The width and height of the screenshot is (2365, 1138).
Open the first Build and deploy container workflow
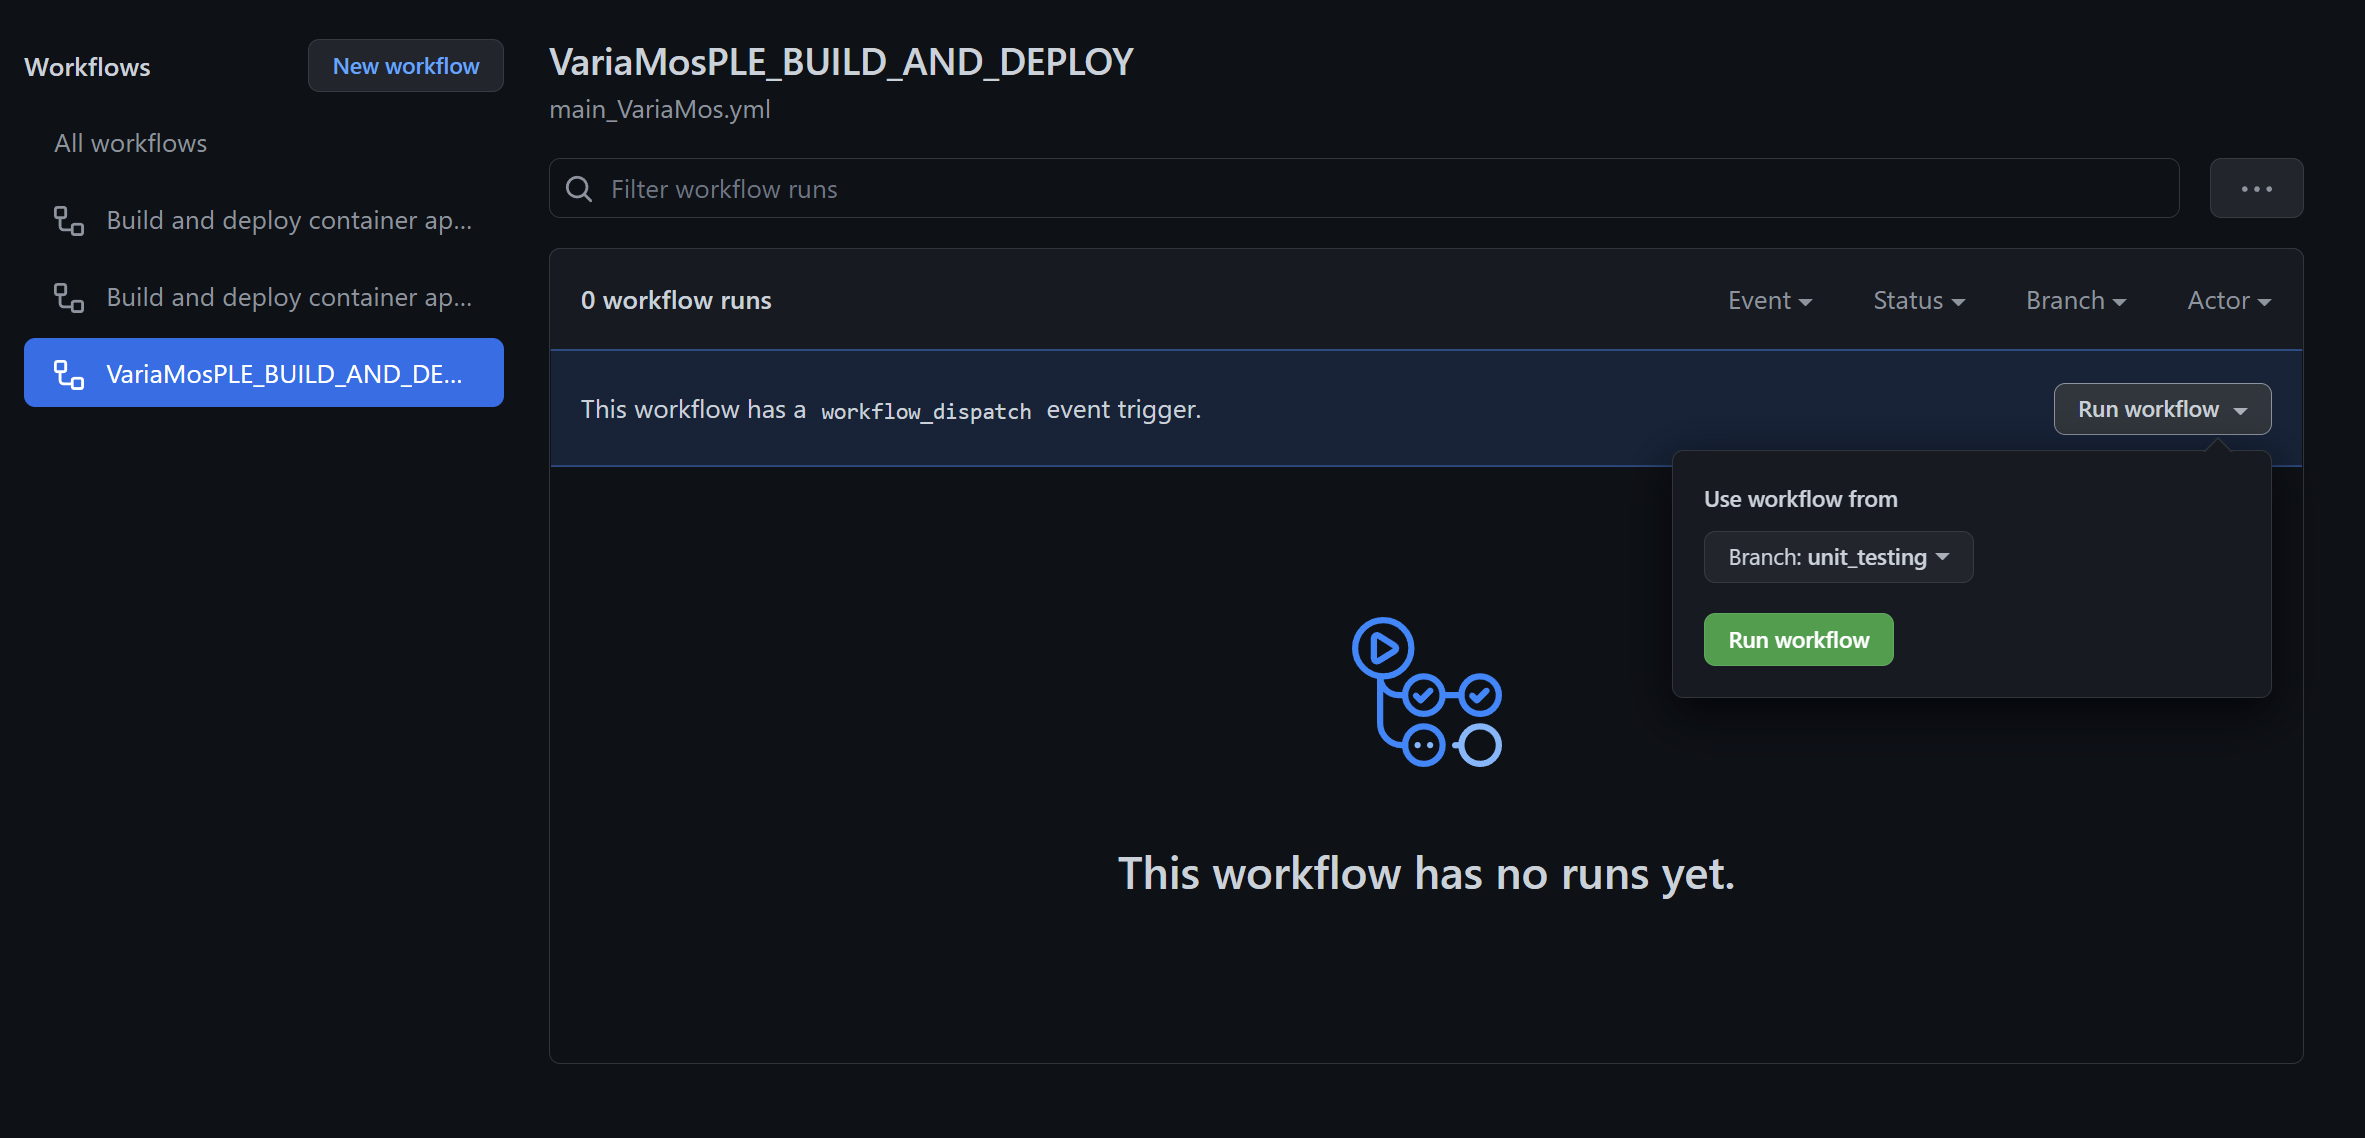[289, 221]
